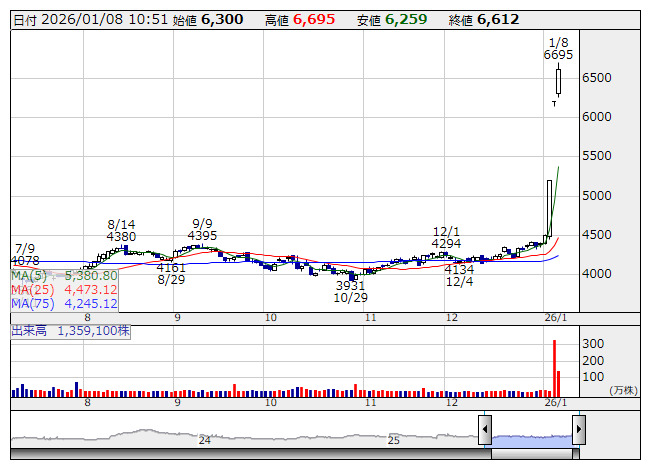The width and height of the screenshot is (653, 470).
Task: Click the 1/8 candlestick at 6695
Action: point(558,81)
